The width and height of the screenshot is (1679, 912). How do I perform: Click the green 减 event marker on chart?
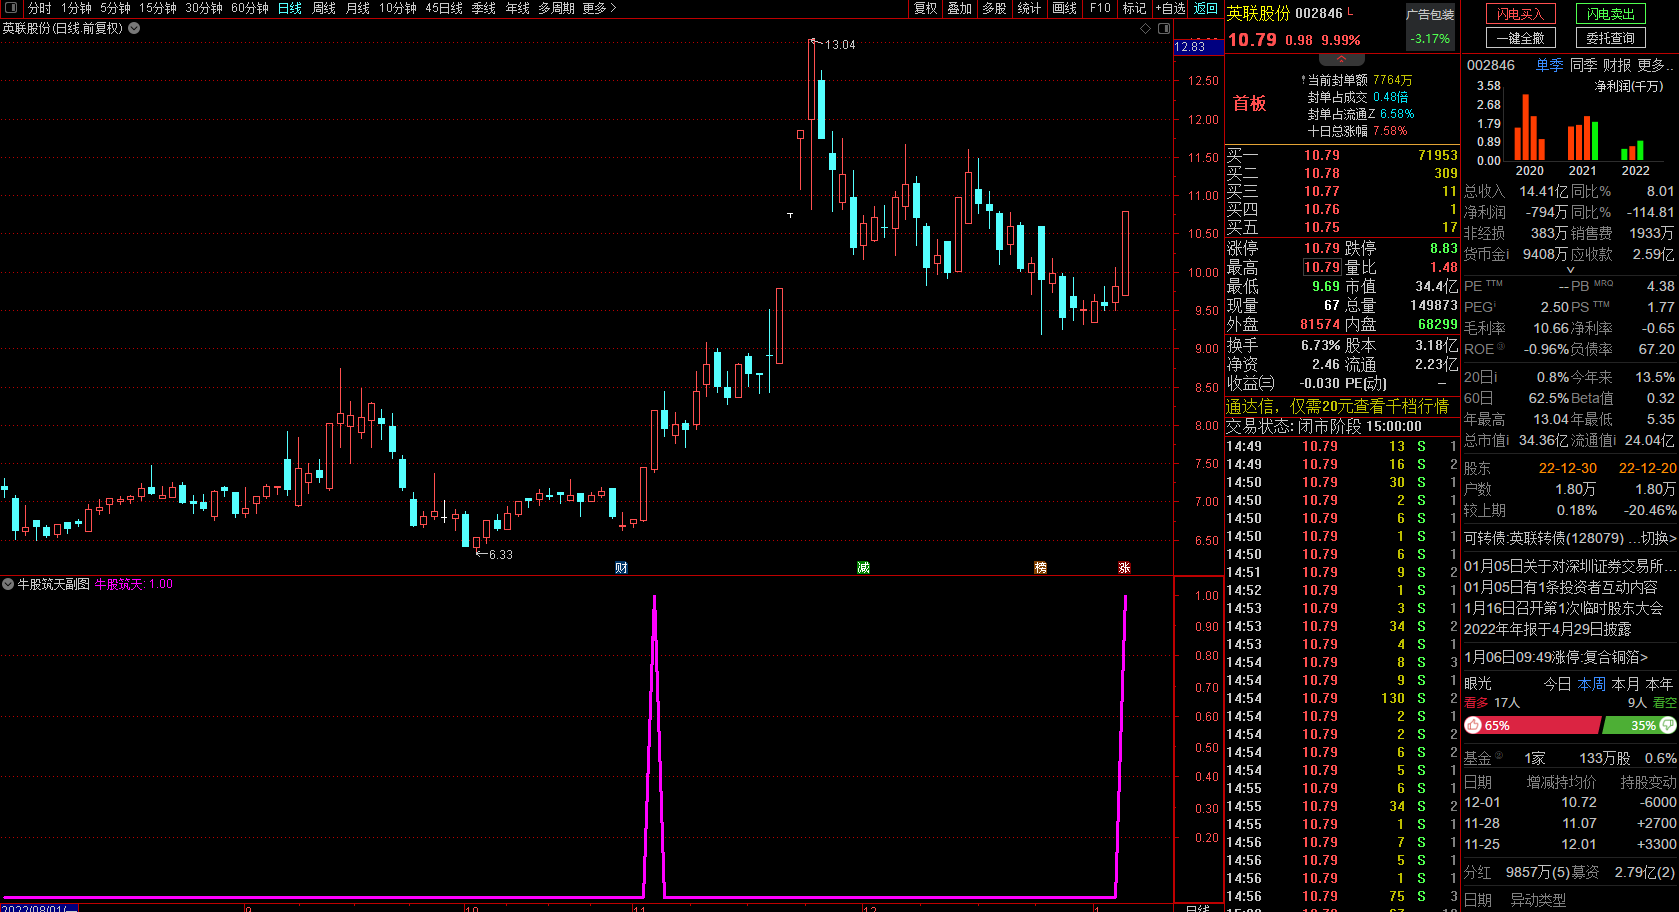[863, 567]
